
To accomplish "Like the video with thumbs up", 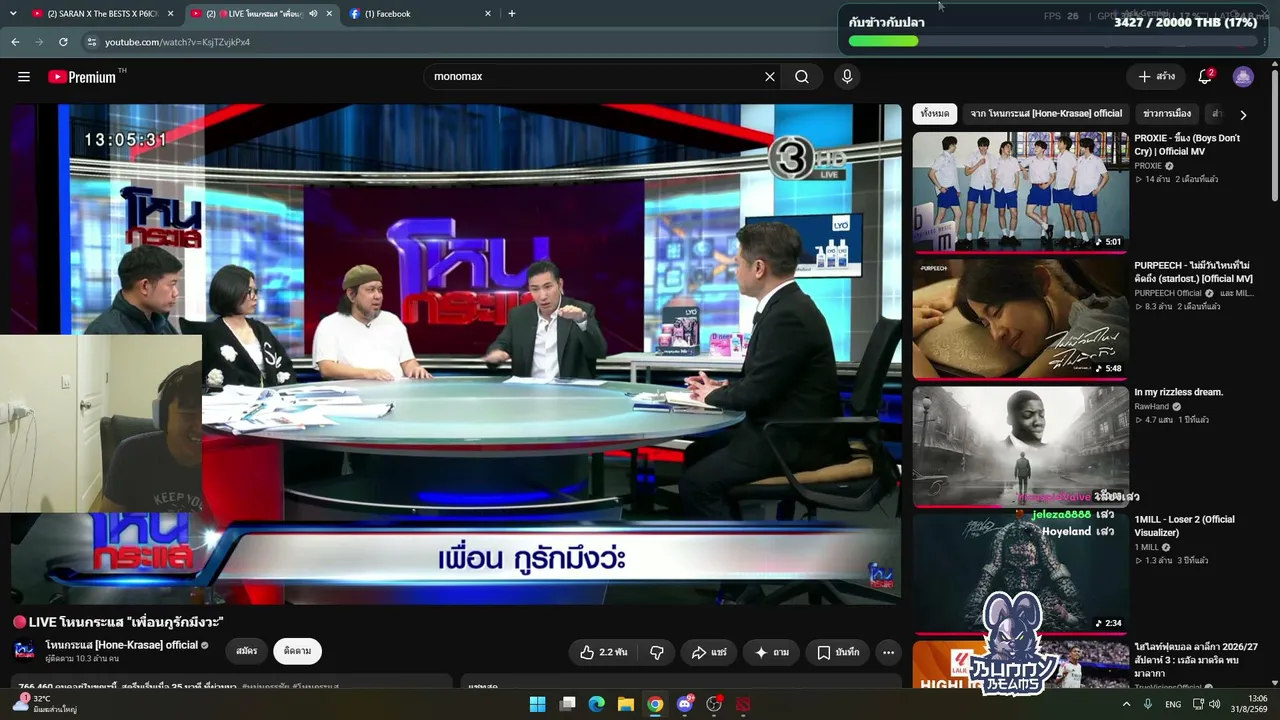I will click(604, 652).
